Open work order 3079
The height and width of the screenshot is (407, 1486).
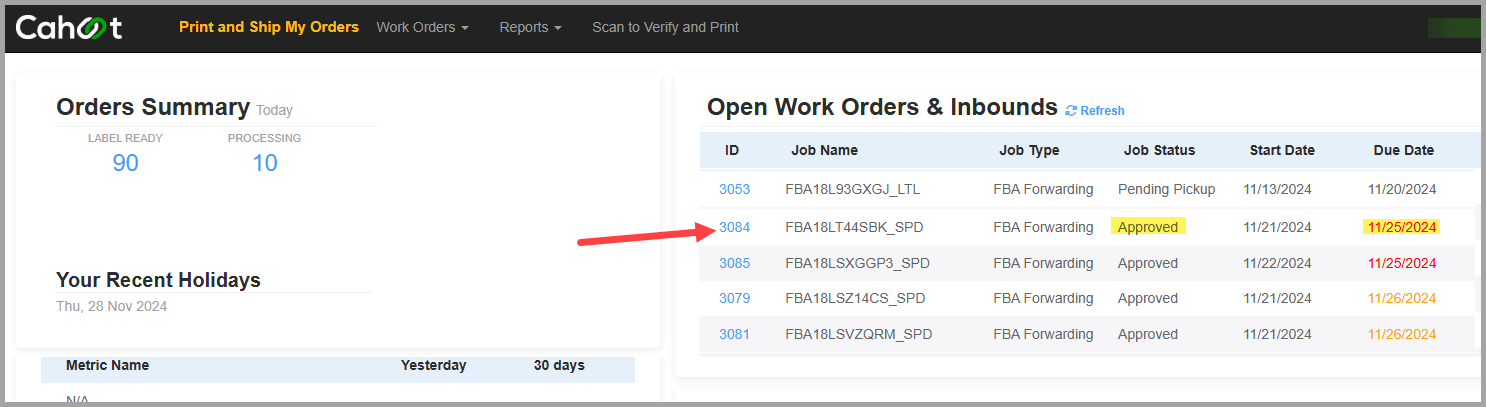(x=734, y=298)
